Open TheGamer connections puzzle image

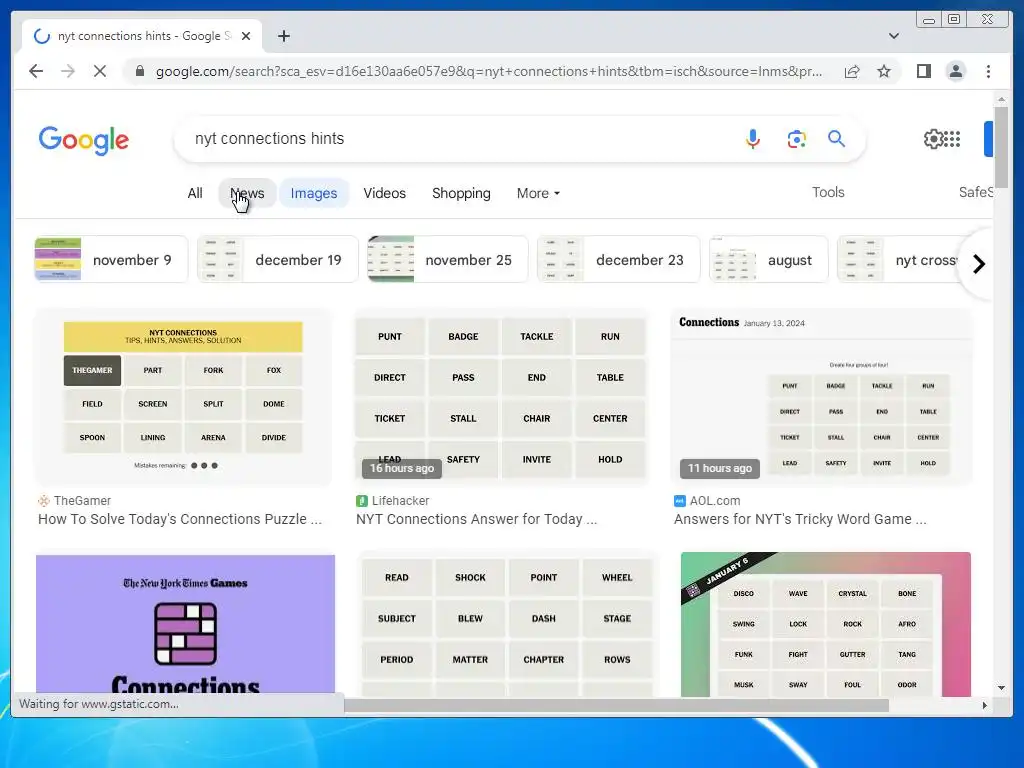183,397
